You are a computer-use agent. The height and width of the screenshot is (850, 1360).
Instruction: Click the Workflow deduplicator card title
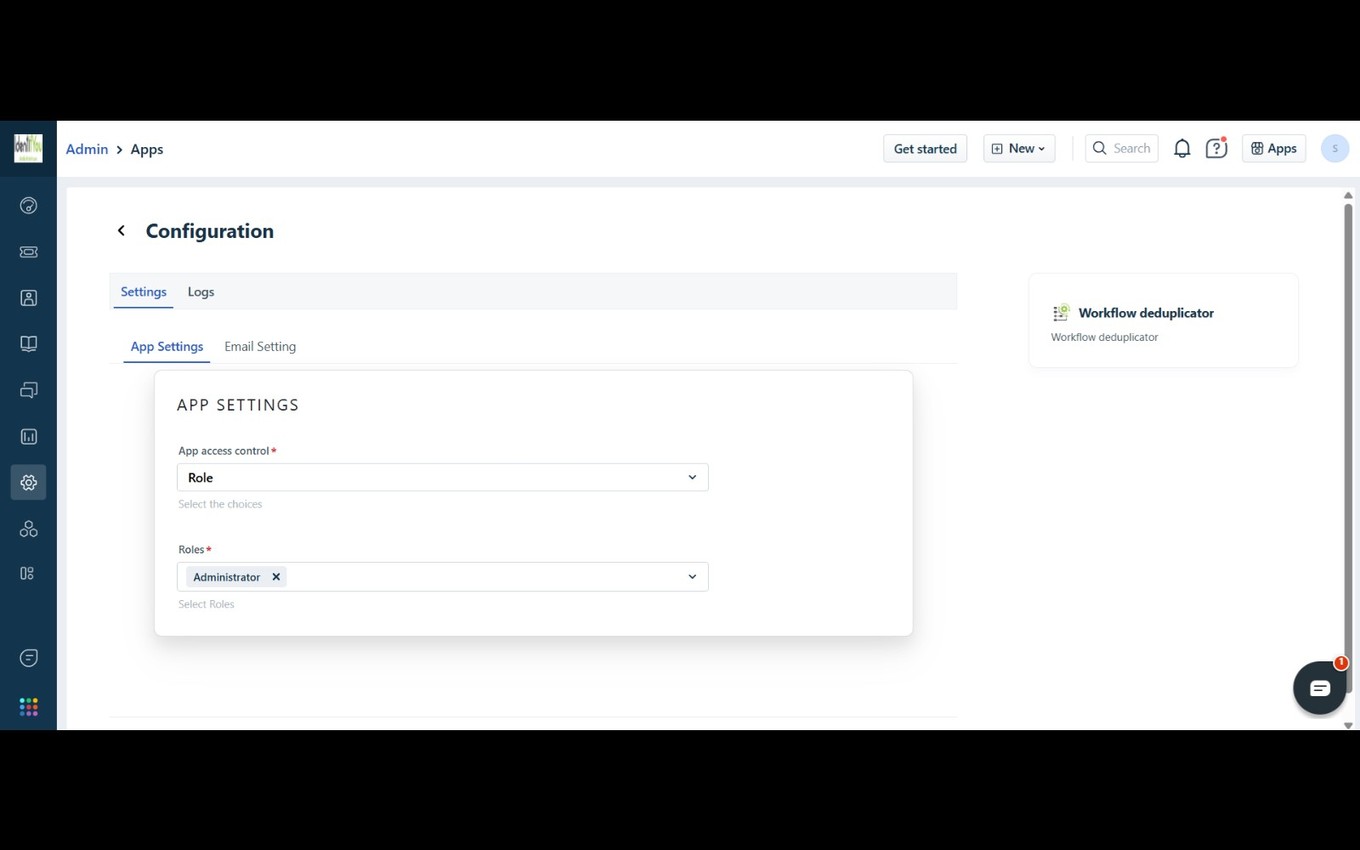pyautogui.click(x=1146, y=313)
